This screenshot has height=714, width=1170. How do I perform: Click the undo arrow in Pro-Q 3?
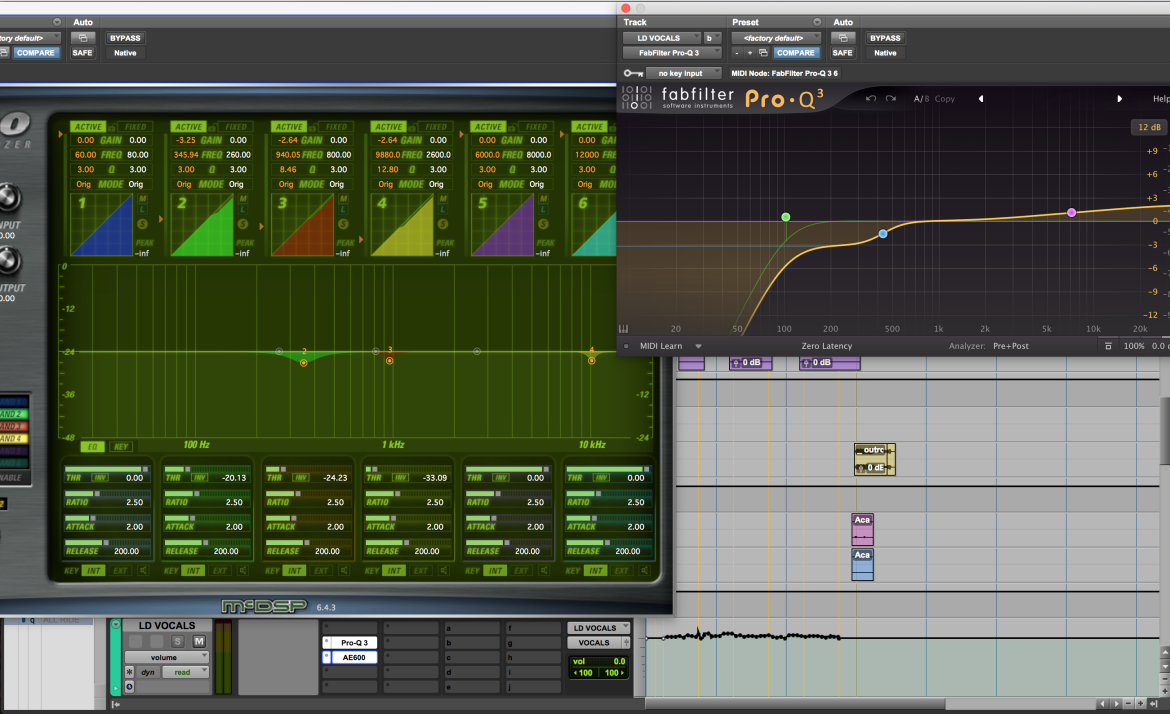(x=871, y=98)
